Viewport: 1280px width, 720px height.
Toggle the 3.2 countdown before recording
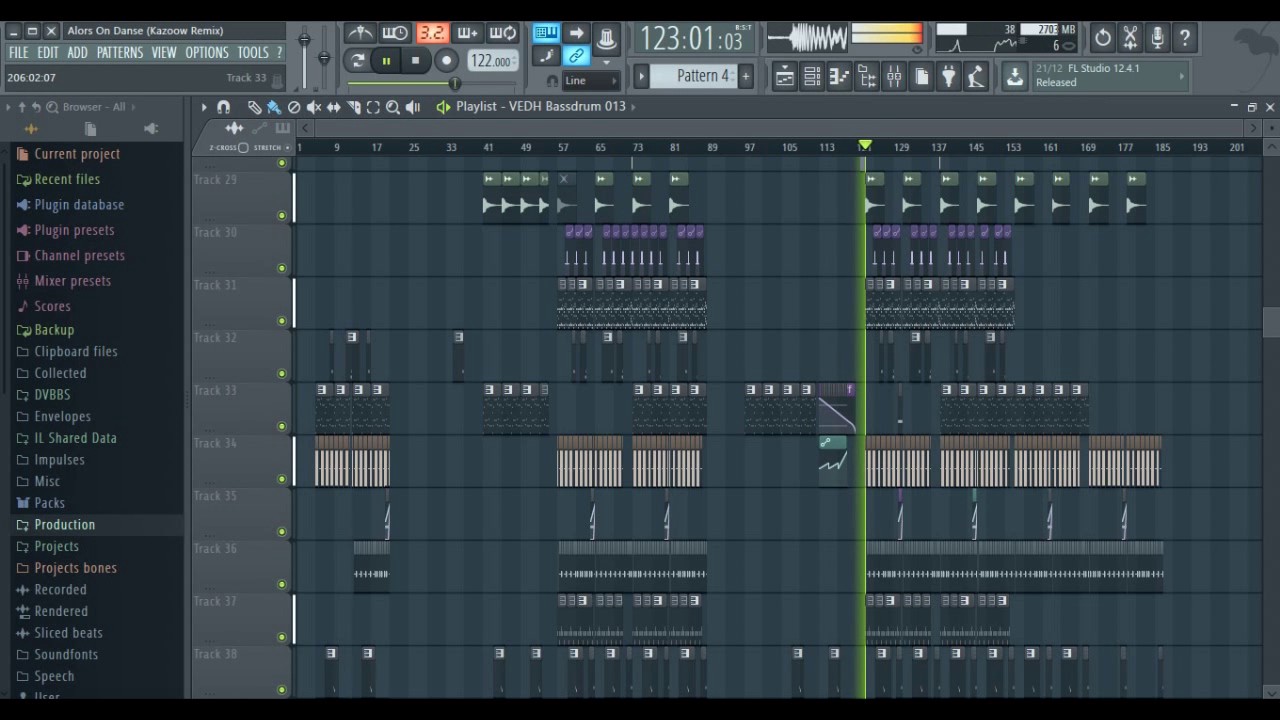point(431,33)
